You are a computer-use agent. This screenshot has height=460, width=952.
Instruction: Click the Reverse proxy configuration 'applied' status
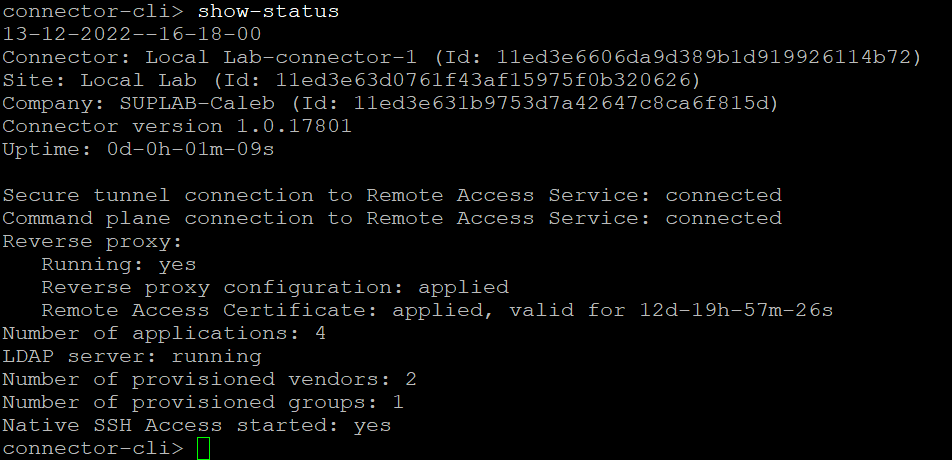tap(463, 287)
